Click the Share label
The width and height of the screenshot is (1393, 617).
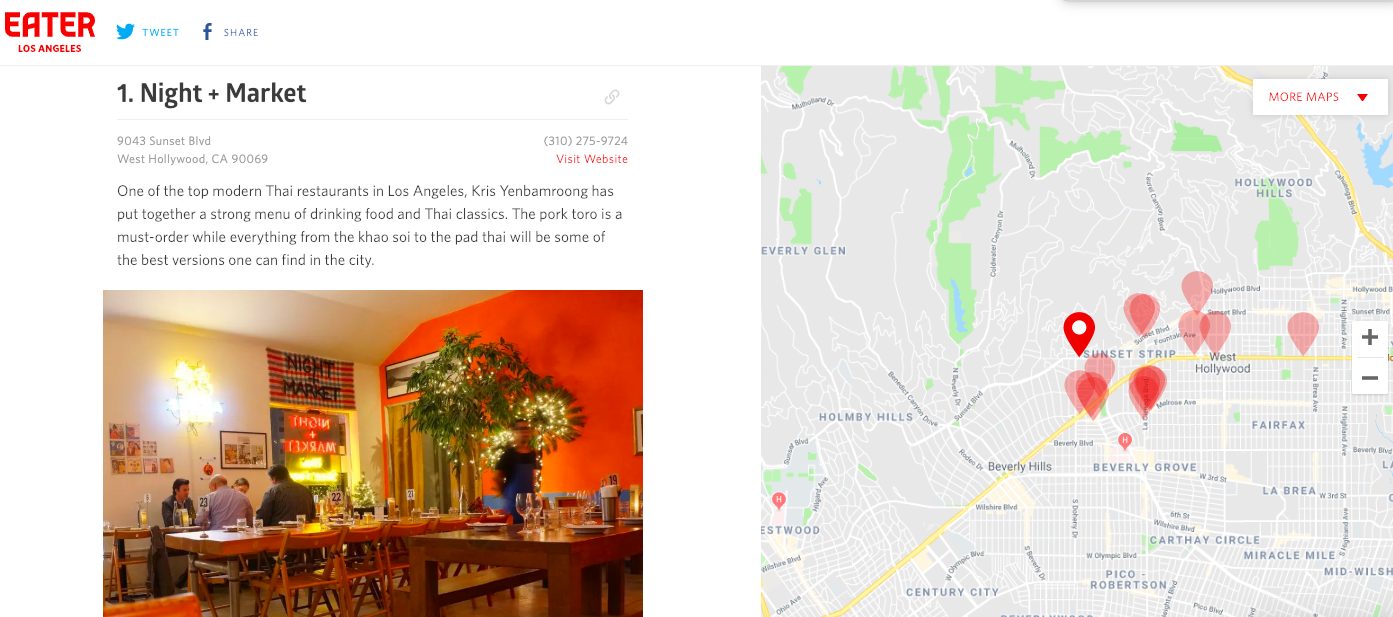(241, 32)
